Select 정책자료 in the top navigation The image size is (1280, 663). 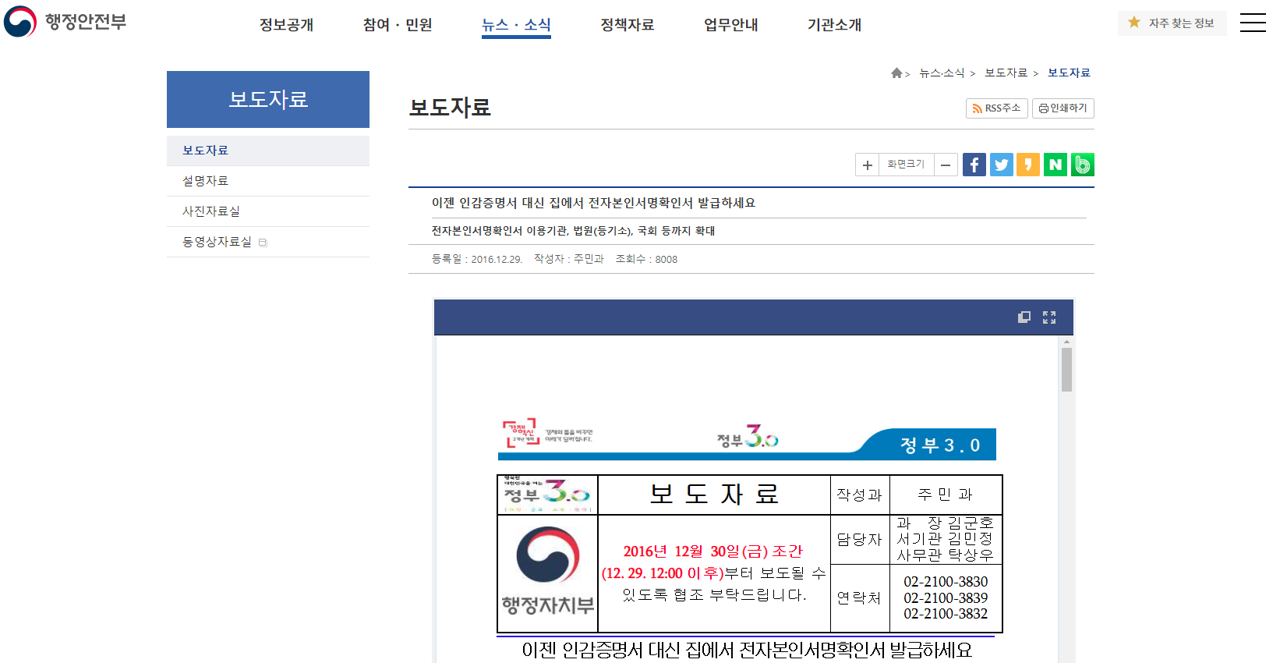pyautogui.click(x=627, y=25)
